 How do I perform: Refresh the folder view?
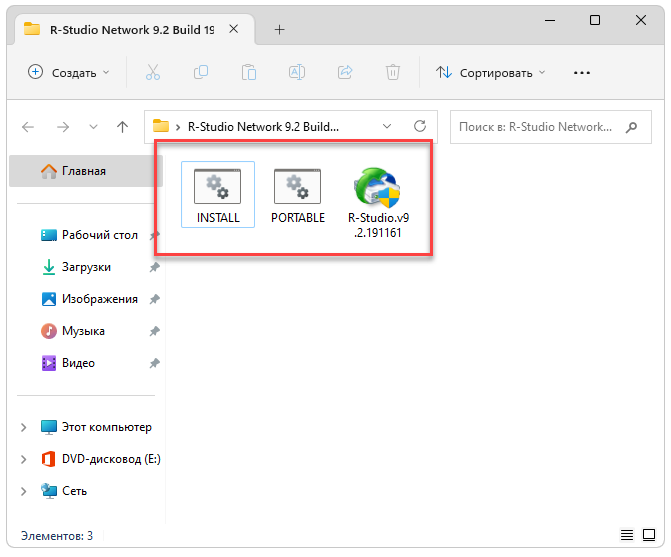pos(420,126)
